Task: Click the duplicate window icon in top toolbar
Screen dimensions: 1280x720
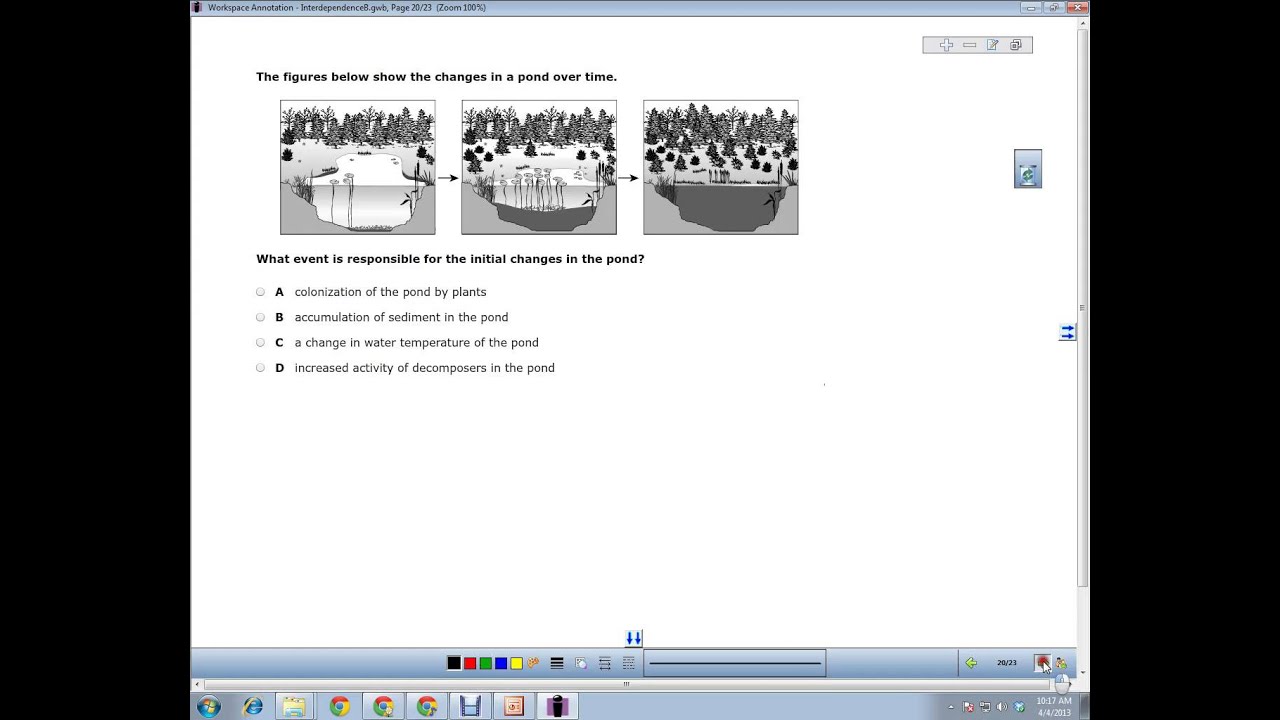Action: 1016,45
